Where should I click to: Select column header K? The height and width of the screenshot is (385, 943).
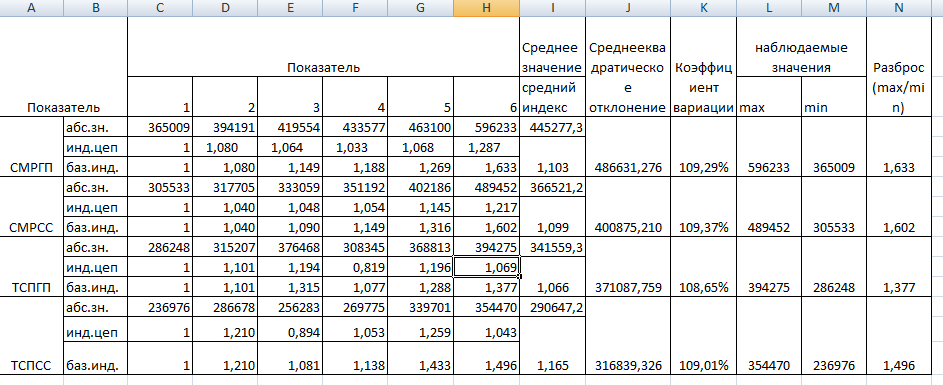coord(704,8)
